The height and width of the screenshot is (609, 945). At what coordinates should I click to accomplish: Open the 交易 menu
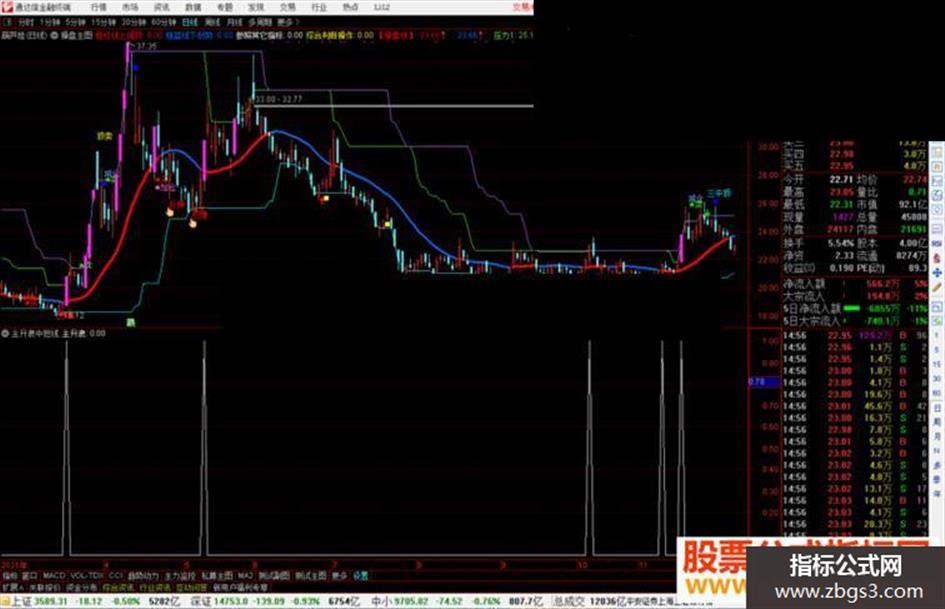(287, 7)
